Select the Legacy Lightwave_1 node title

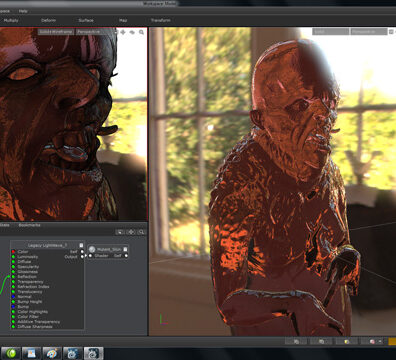(x=47, y=245)
